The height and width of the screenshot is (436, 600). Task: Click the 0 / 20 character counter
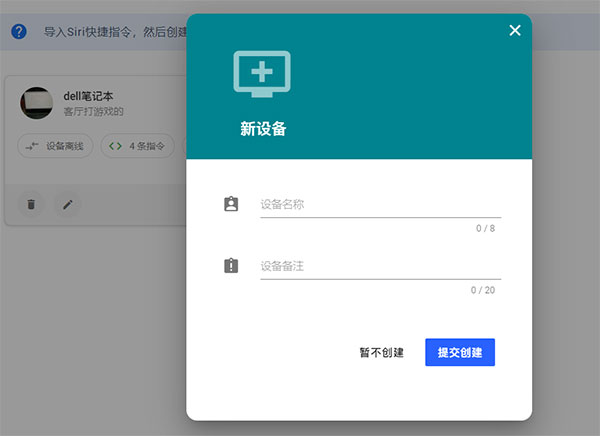click(483, 290)
